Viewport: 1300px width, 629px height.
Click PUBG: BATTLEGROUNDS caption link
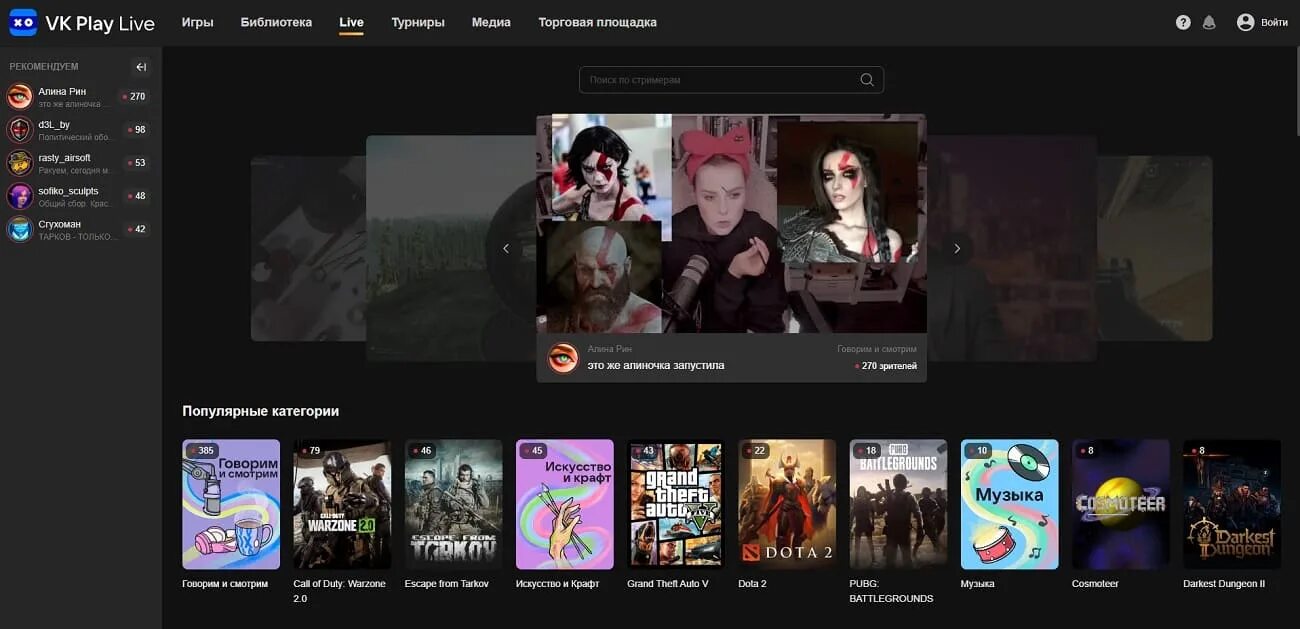tap(891, 591)
